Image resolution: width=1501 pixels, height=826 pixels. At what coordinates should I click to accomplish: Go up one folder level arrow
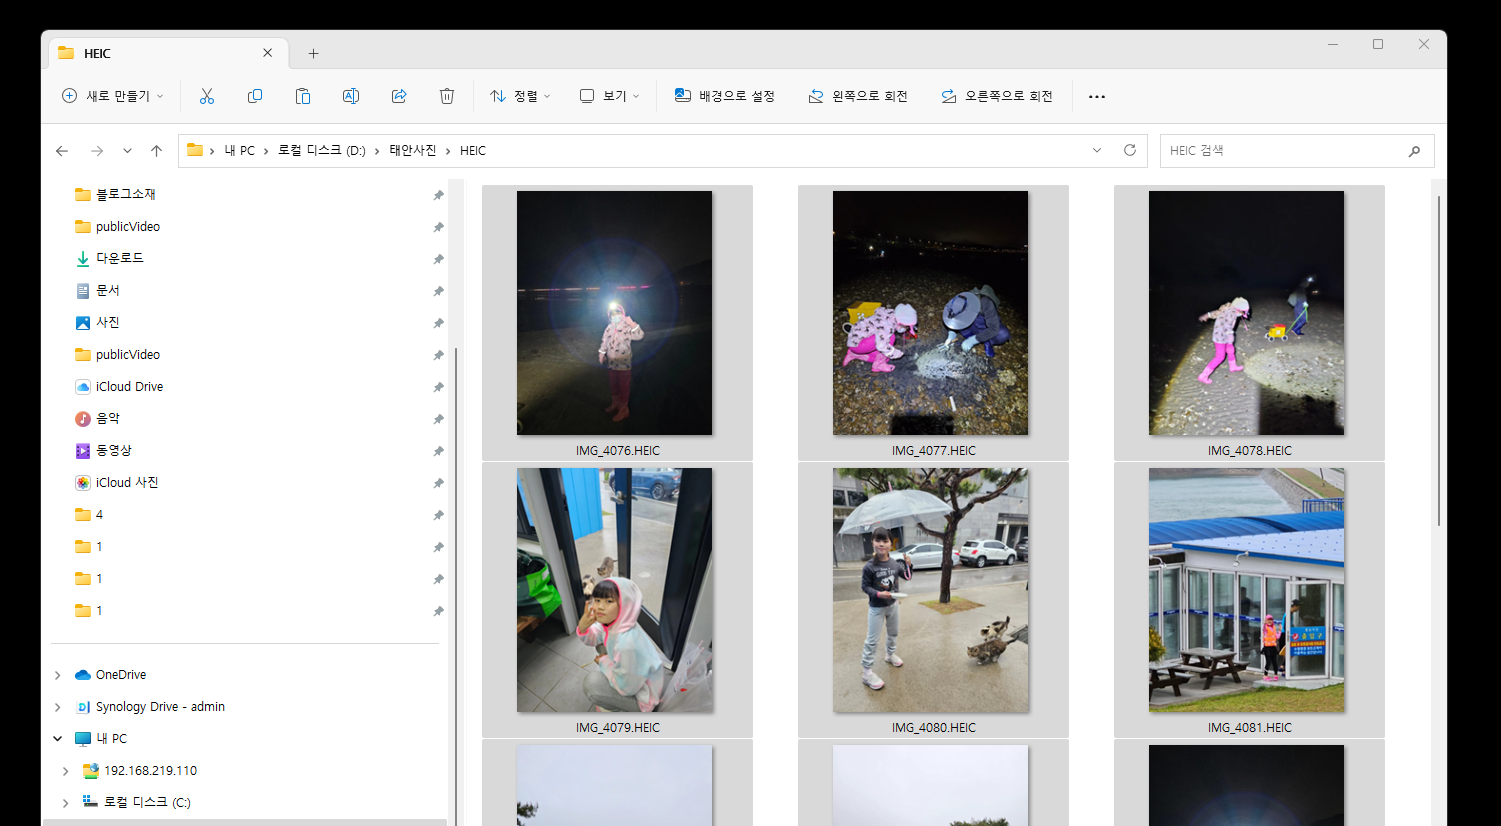pyautogui.click(x=156, y=151)
